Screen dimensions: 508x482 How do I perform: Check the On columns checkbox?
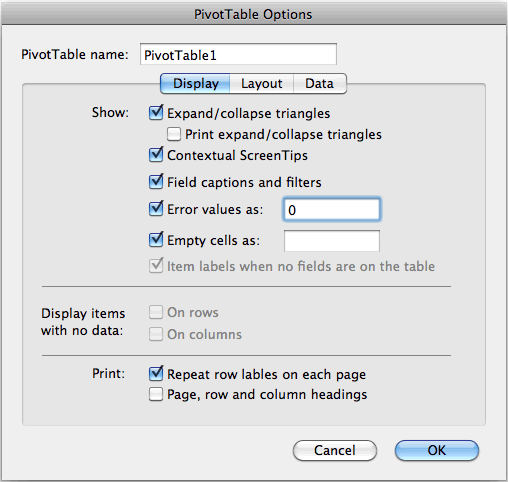click(156, 334)
